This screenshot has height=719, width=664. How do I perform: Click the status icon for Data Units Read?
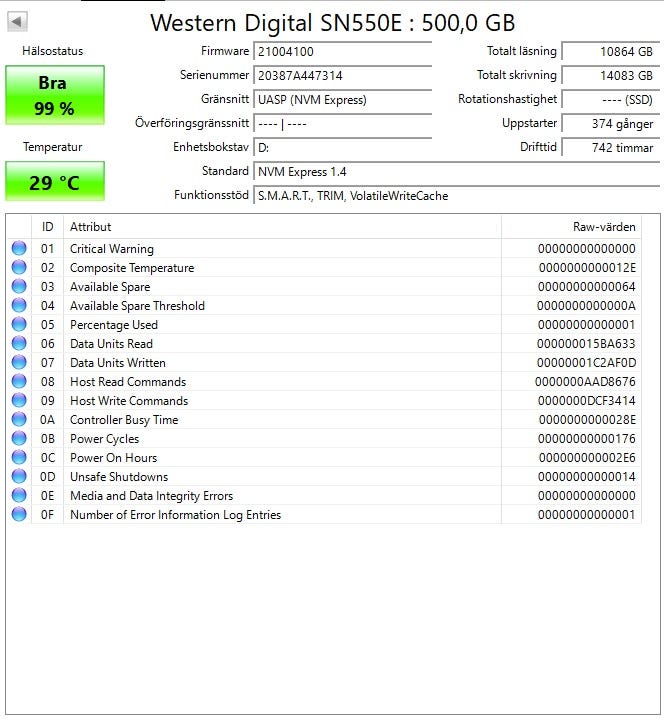[x=19, y=343]
